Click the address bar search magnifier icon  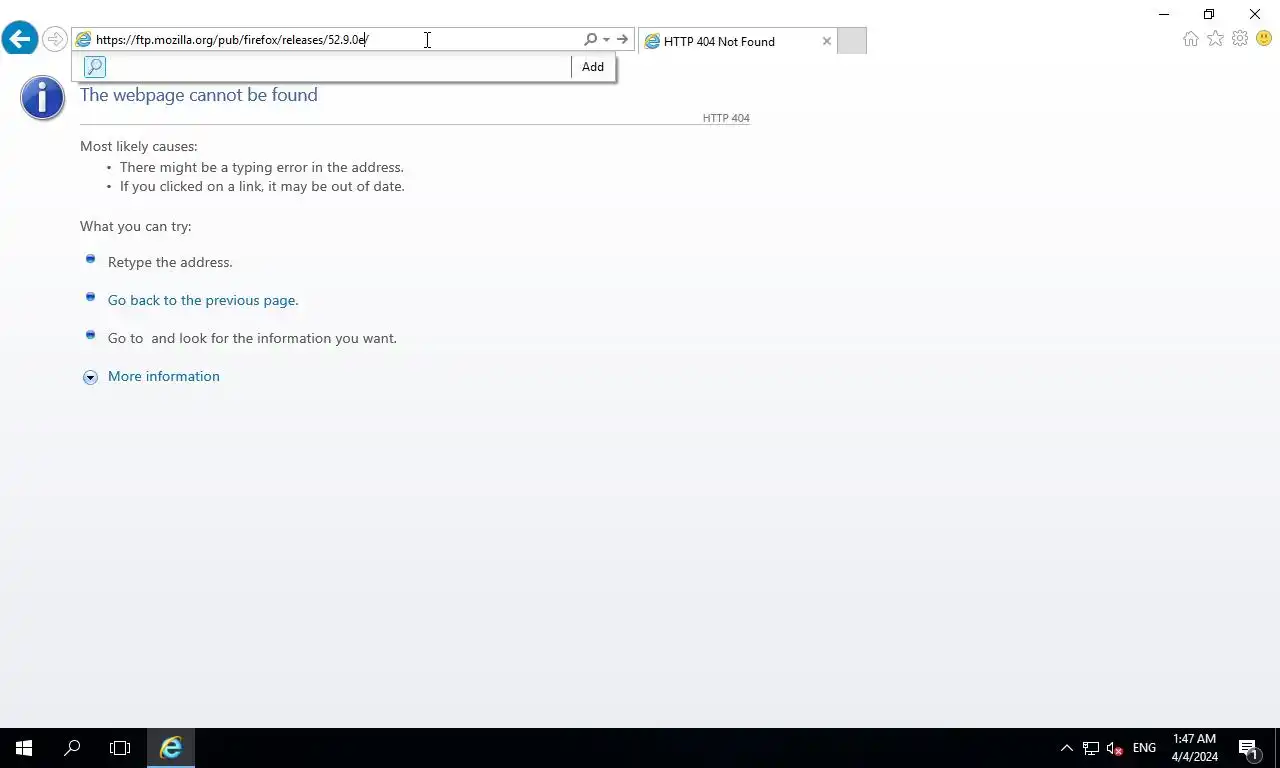[590, 40]
